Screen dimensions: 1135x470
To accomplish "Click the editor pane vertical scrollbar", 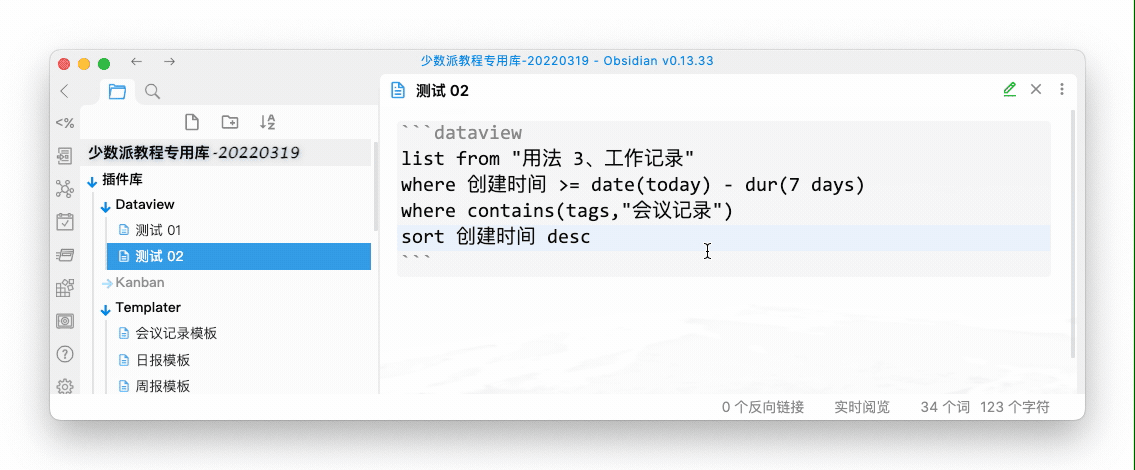I will pos(1073,234).
